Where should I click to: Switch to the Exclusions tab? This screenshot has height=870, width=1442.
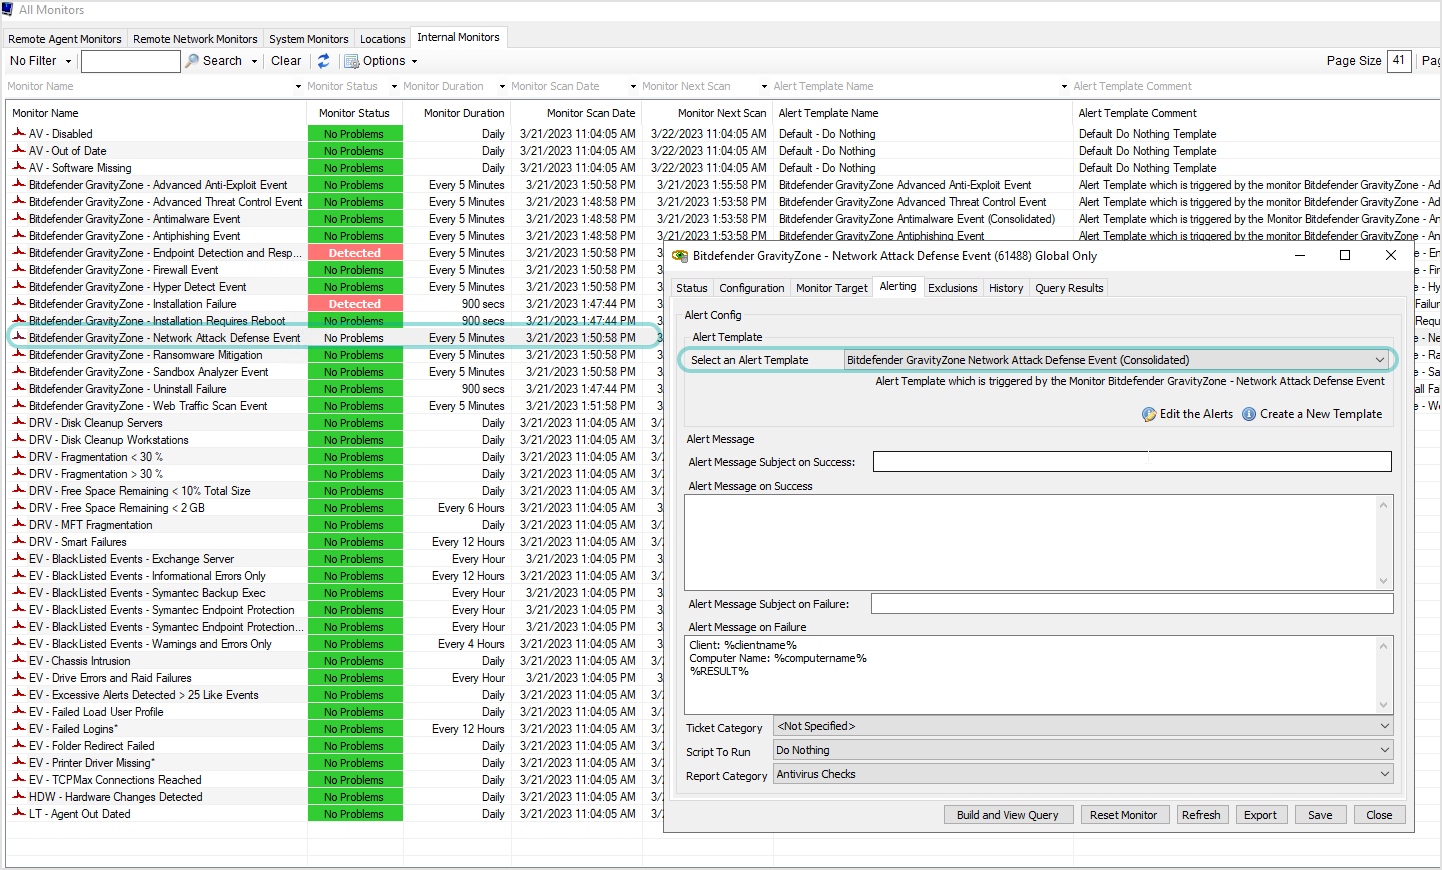click(x=952, y=287)
